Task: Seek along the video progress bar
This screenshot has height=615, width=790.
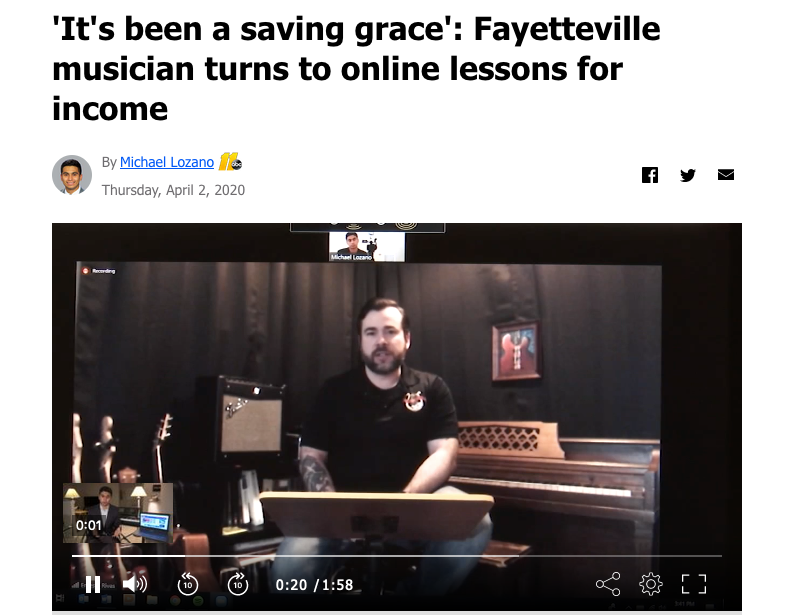Action: click(x=397, y=556)
